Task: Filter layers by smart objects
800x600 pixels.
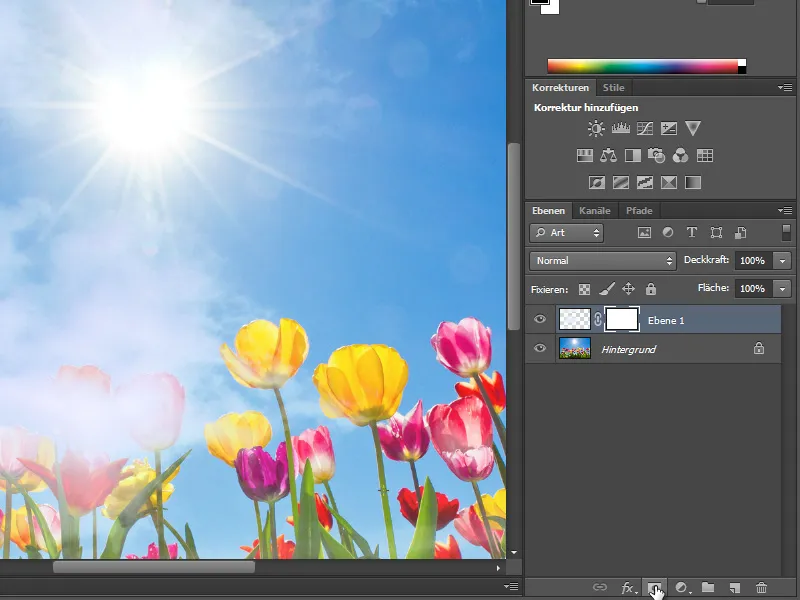Action: click(740, 233)
